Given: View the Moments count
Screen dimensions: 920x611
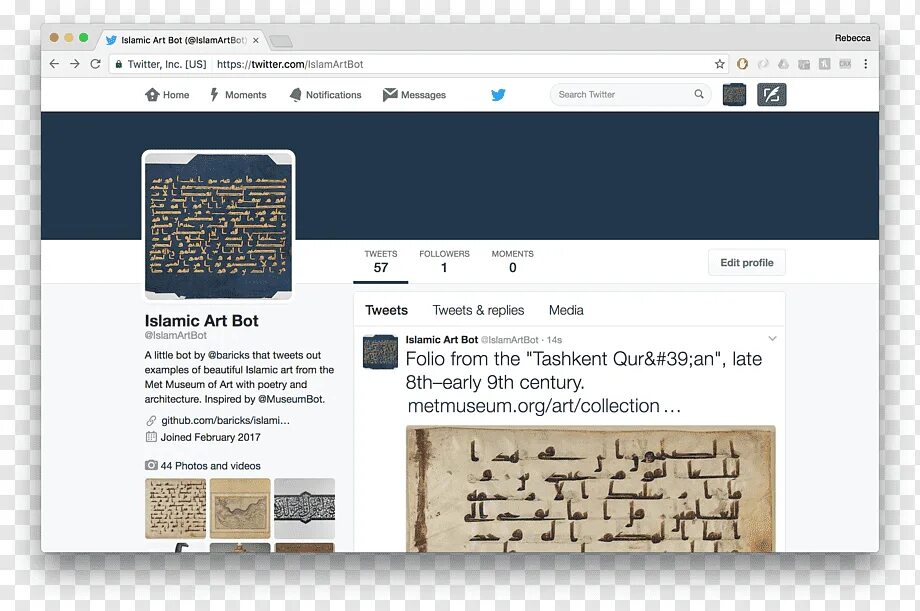Looking at the screenshot, I should [x=513, y=262].
